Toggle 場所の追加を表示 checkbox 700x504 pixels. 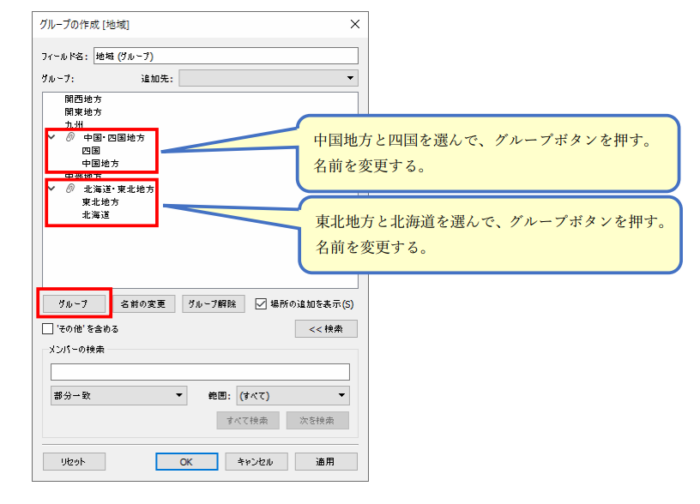pyautogui.click(x=261, y=304)
